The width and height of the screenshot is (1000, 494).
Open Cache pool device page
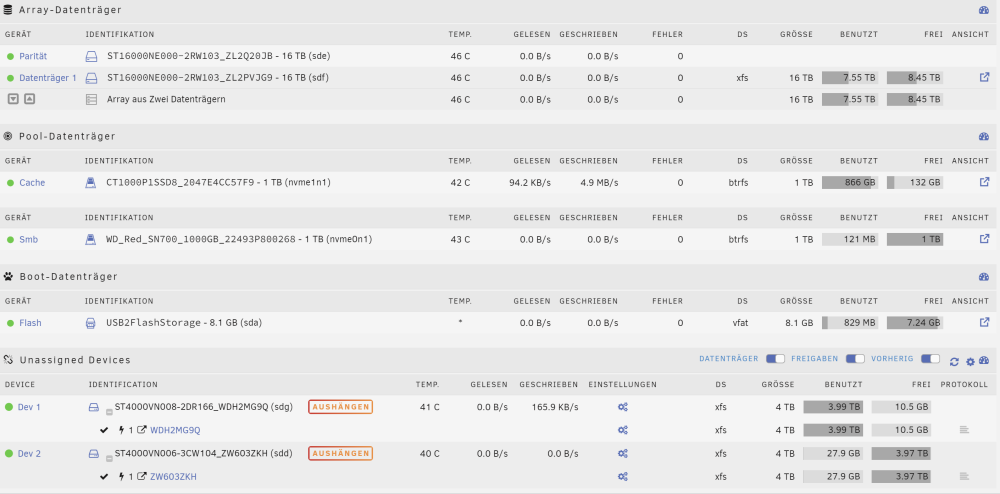32,182
